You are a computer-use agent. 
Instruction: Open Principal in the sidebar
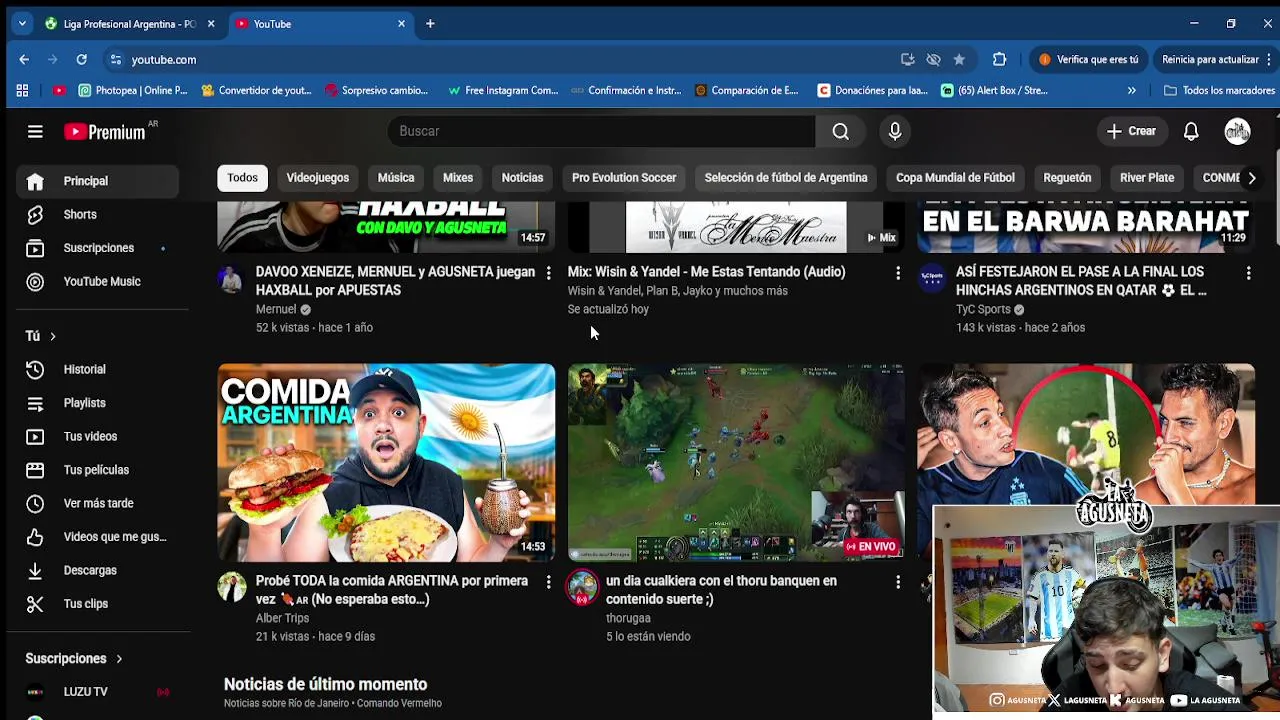coord(97,181)
